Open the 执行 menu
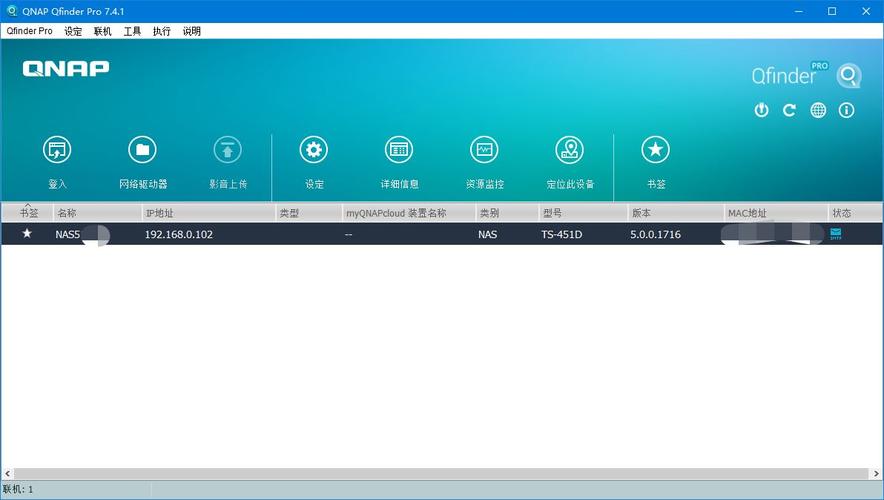This screenshot has height=500, width=884. [162, 31]
